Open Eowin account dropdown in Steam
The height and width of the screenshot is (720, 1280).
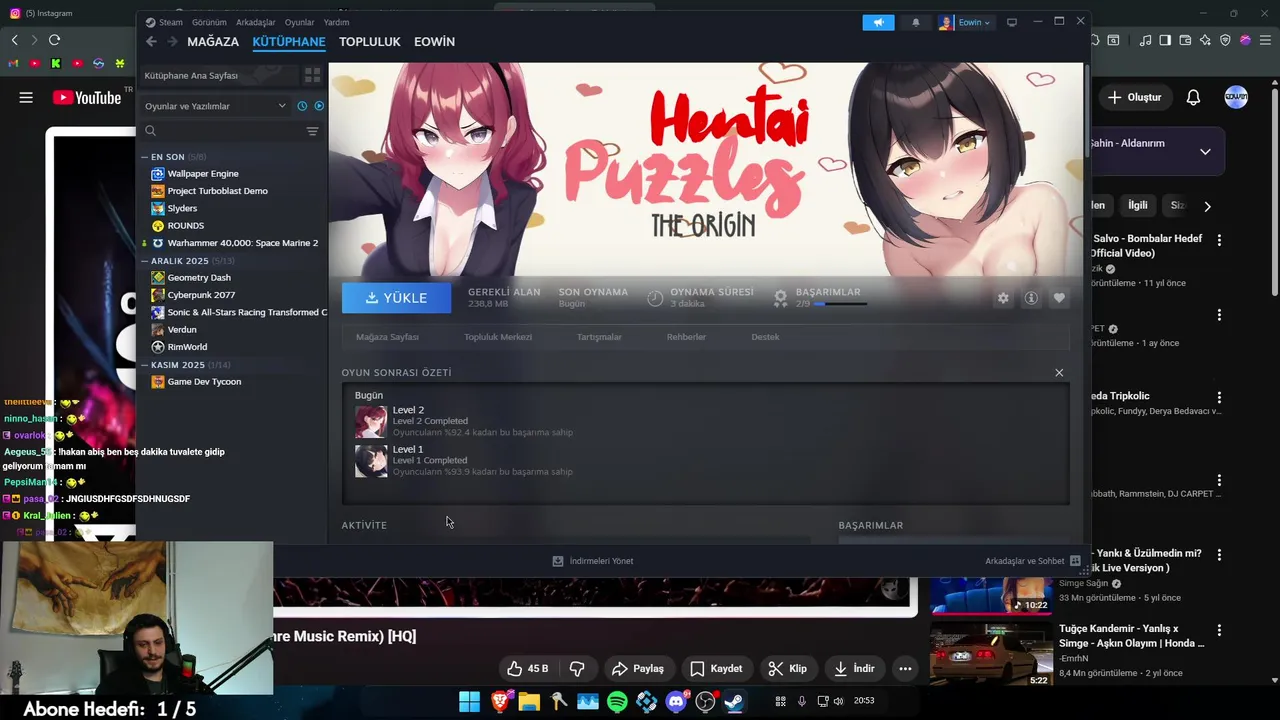coord(965,22)
